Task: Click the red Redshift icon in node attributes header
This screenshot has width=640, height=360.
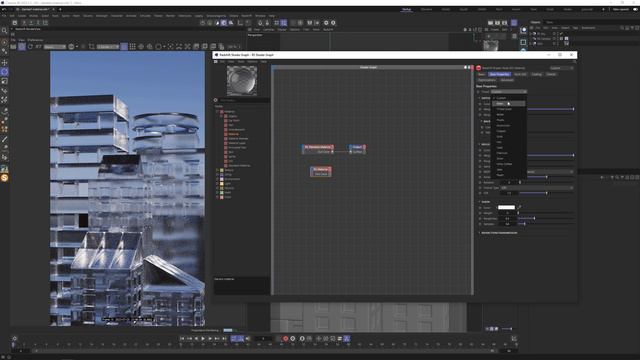Action: (478, 68)
